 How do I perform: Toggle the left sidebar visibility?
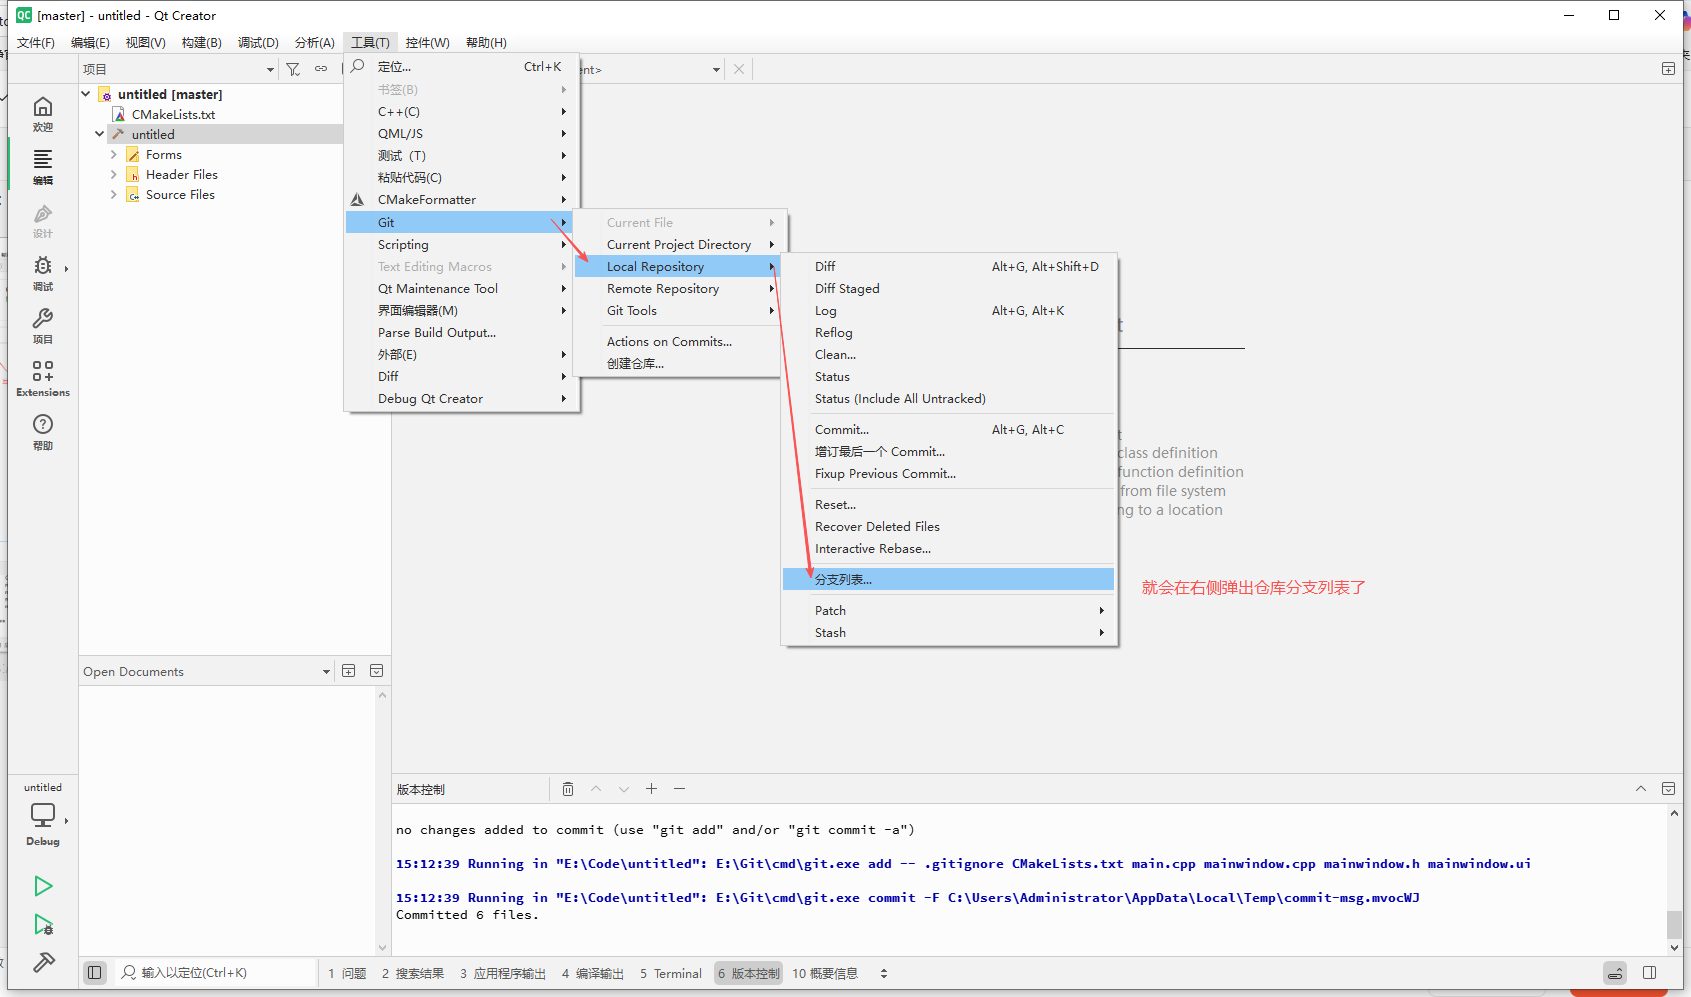click(95, 972)
